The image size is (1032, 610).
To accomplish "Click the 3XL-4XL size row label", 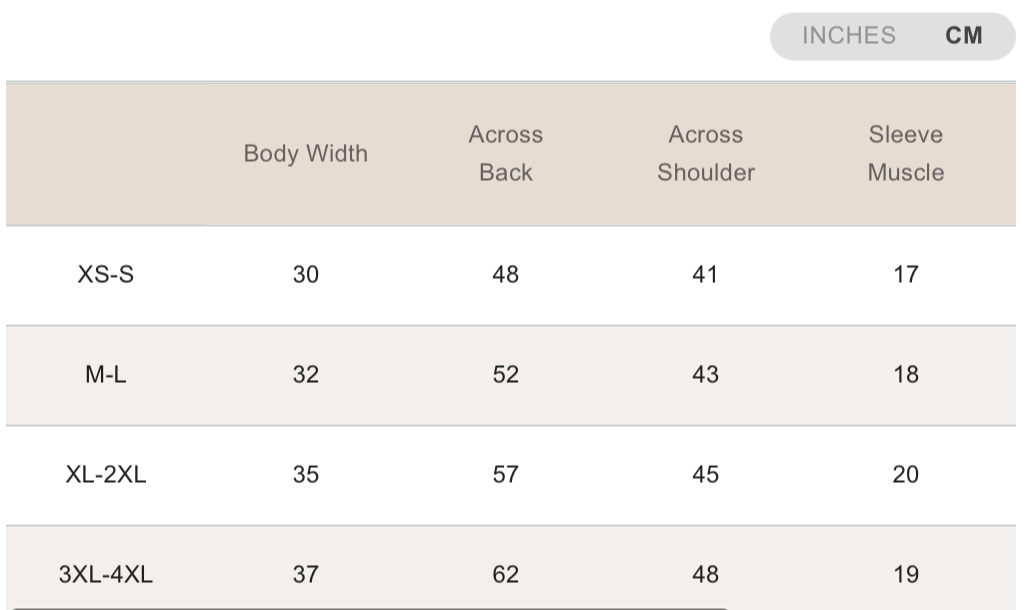I will tap(106, 575).
